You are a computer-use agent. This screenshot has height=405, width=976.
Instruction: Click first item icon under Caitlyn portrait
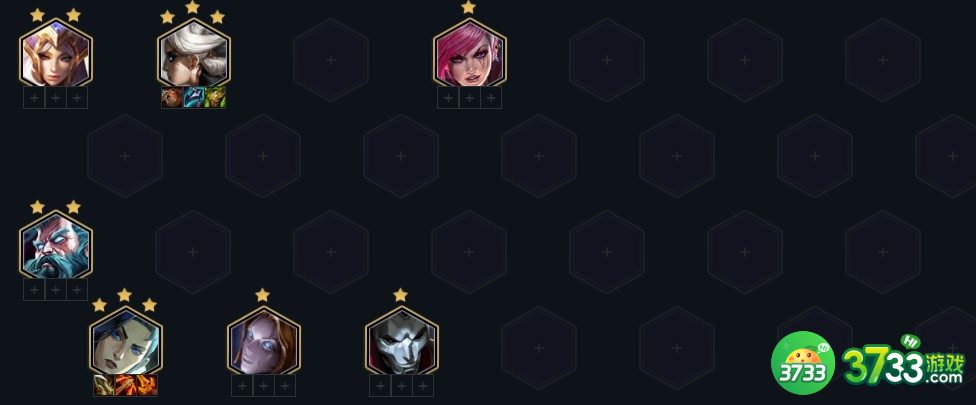(103, 385)
